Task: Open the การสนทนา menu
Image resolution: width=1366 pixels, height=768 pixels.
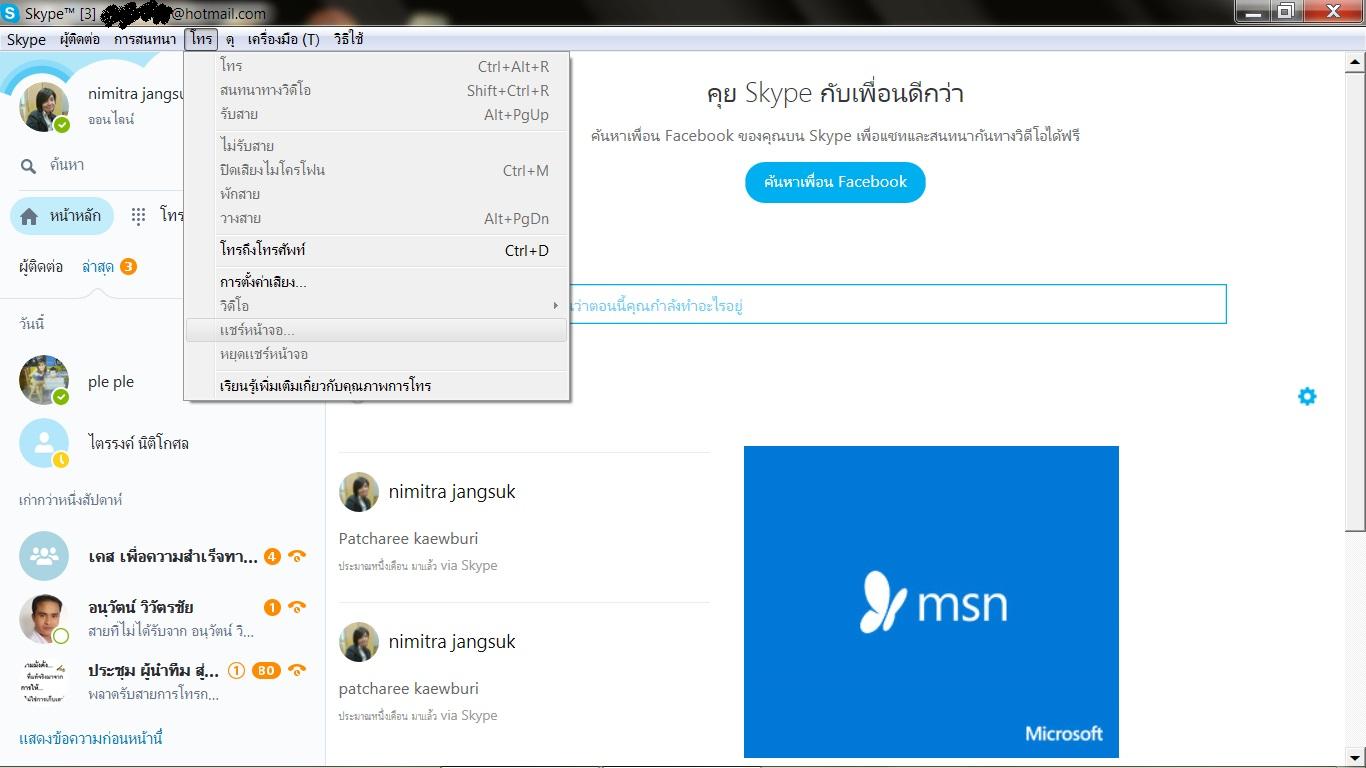Action: tap(145, 40)
